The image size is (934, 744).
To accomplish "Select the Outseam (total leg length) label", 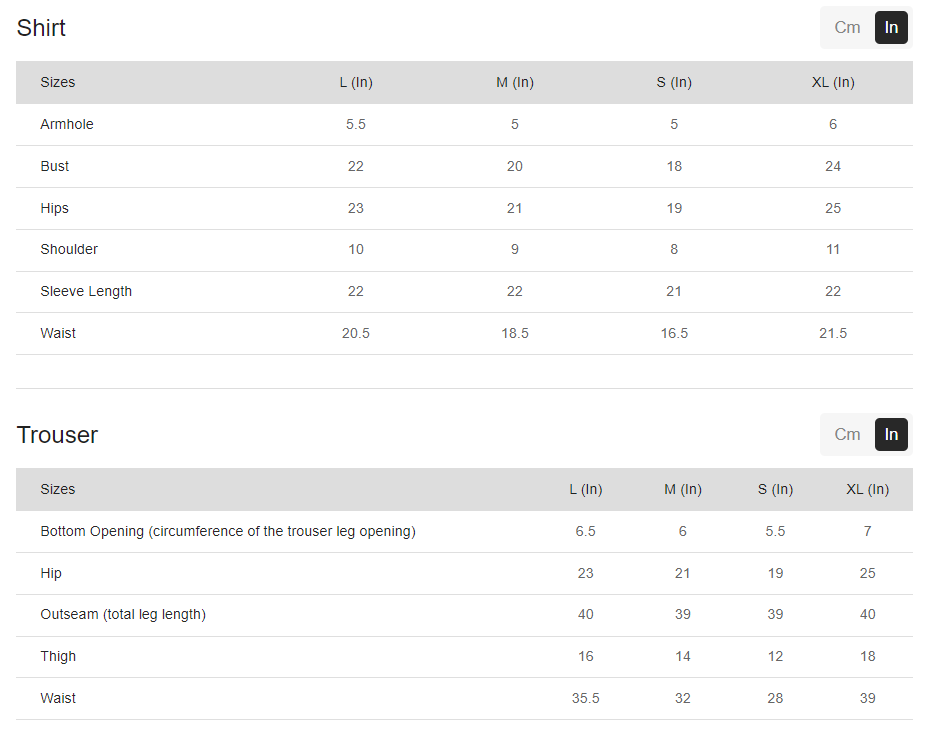I will [x=123, y=615].
